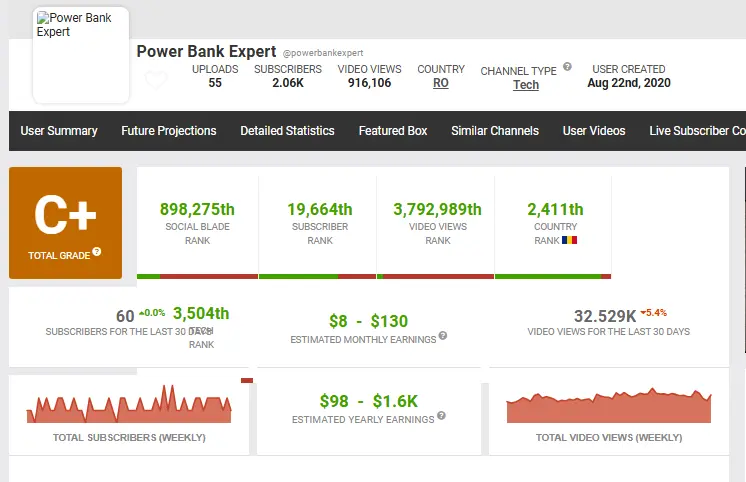Click the 3,792,989th video views rank

(437, 209)
